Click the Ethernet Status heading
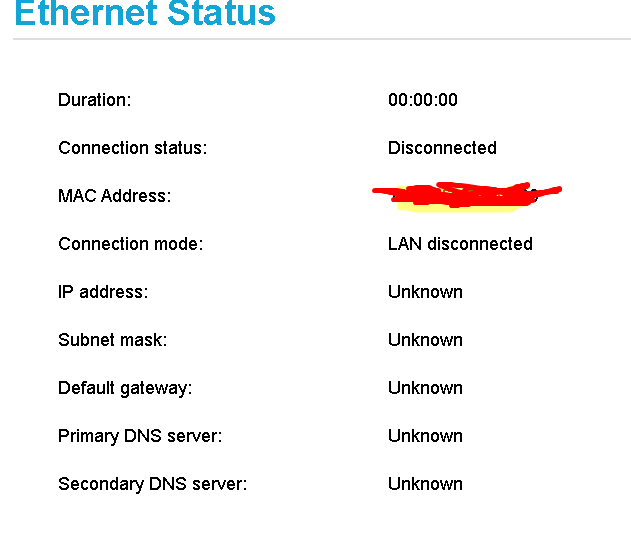The width and height of the screenshot is (631, 547). click(145, 14)
